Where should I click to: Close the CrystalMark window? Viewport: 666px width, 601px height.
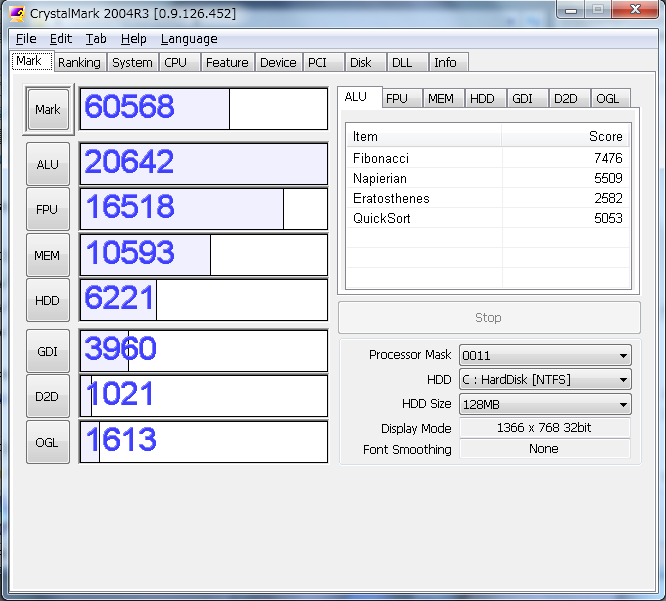click(x=635, y=9)
